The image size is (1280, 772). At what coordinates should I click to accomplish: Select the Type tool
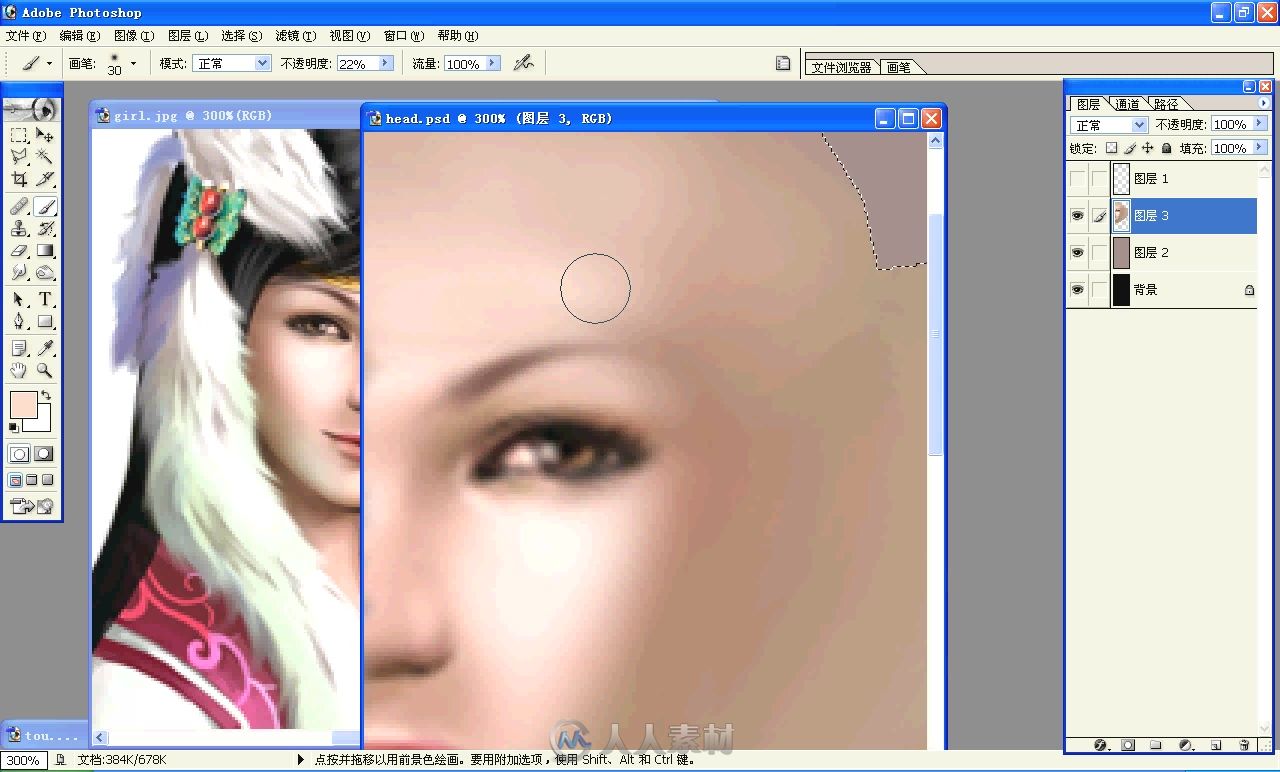coord(45,299)
